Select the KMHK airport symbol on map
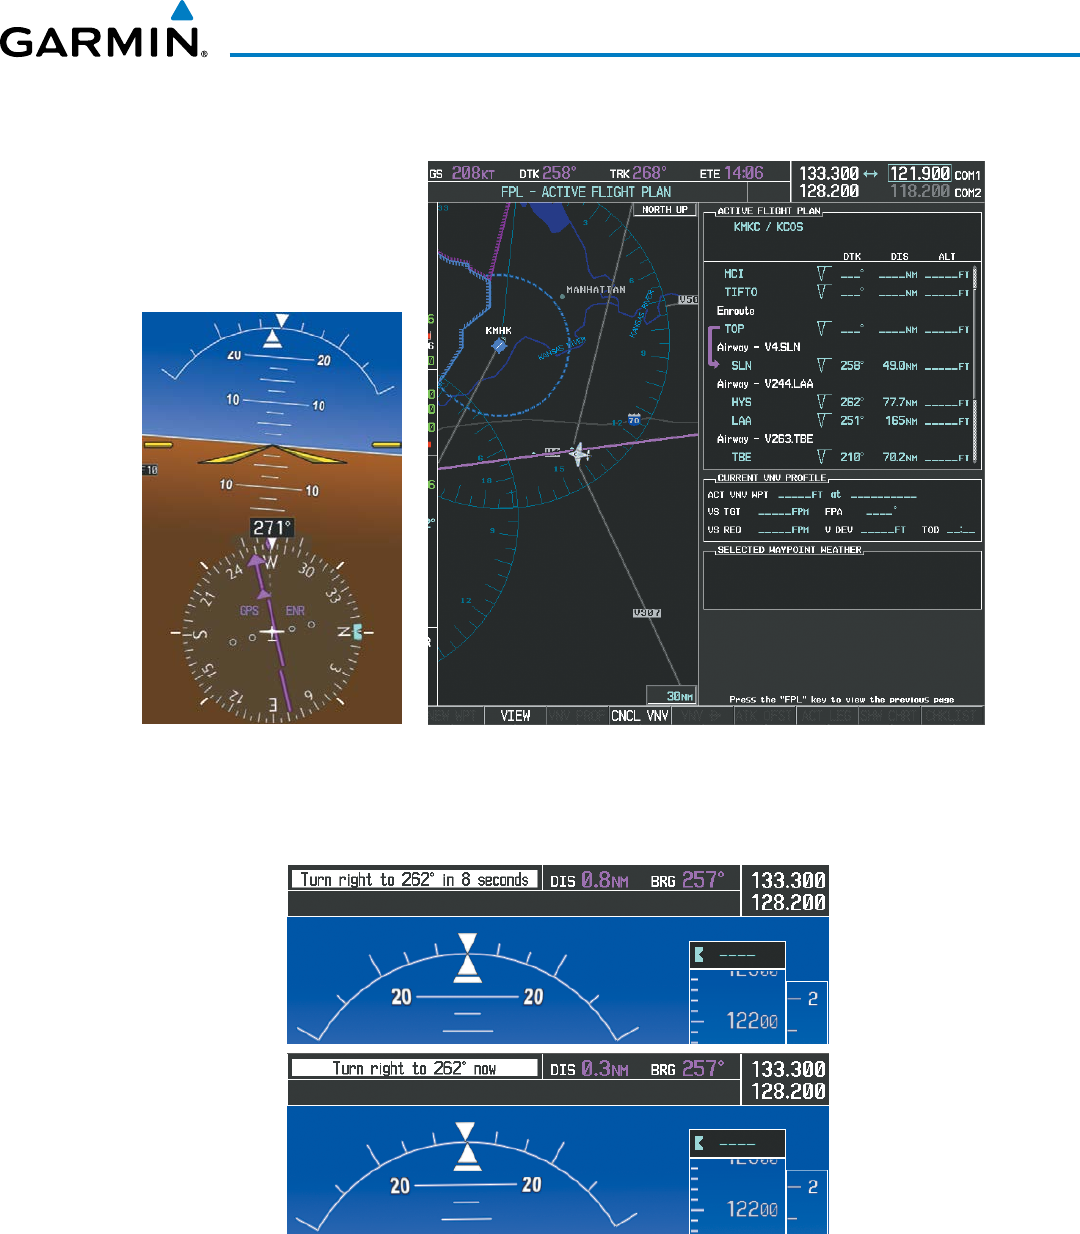 498,345
